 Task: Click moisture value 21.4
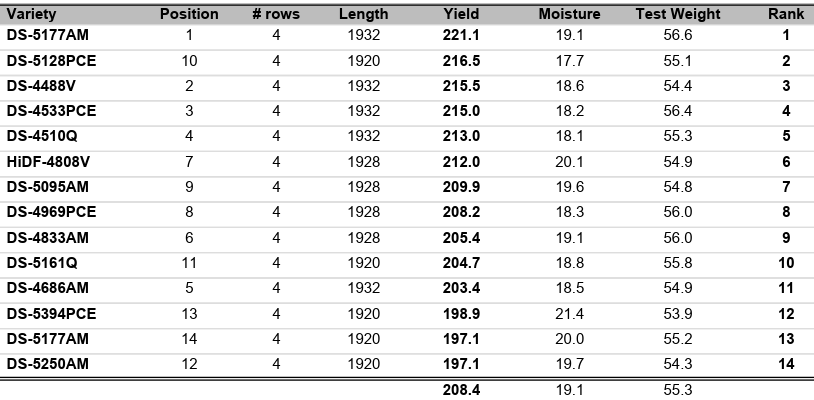pyautogui.click(x=569, y=314)
